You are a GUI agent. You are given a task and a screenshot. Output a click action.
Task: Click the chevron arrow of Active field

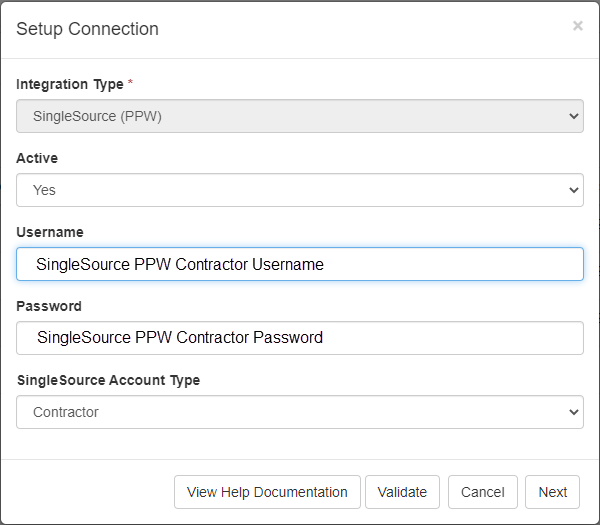click(x=573, y=190)
